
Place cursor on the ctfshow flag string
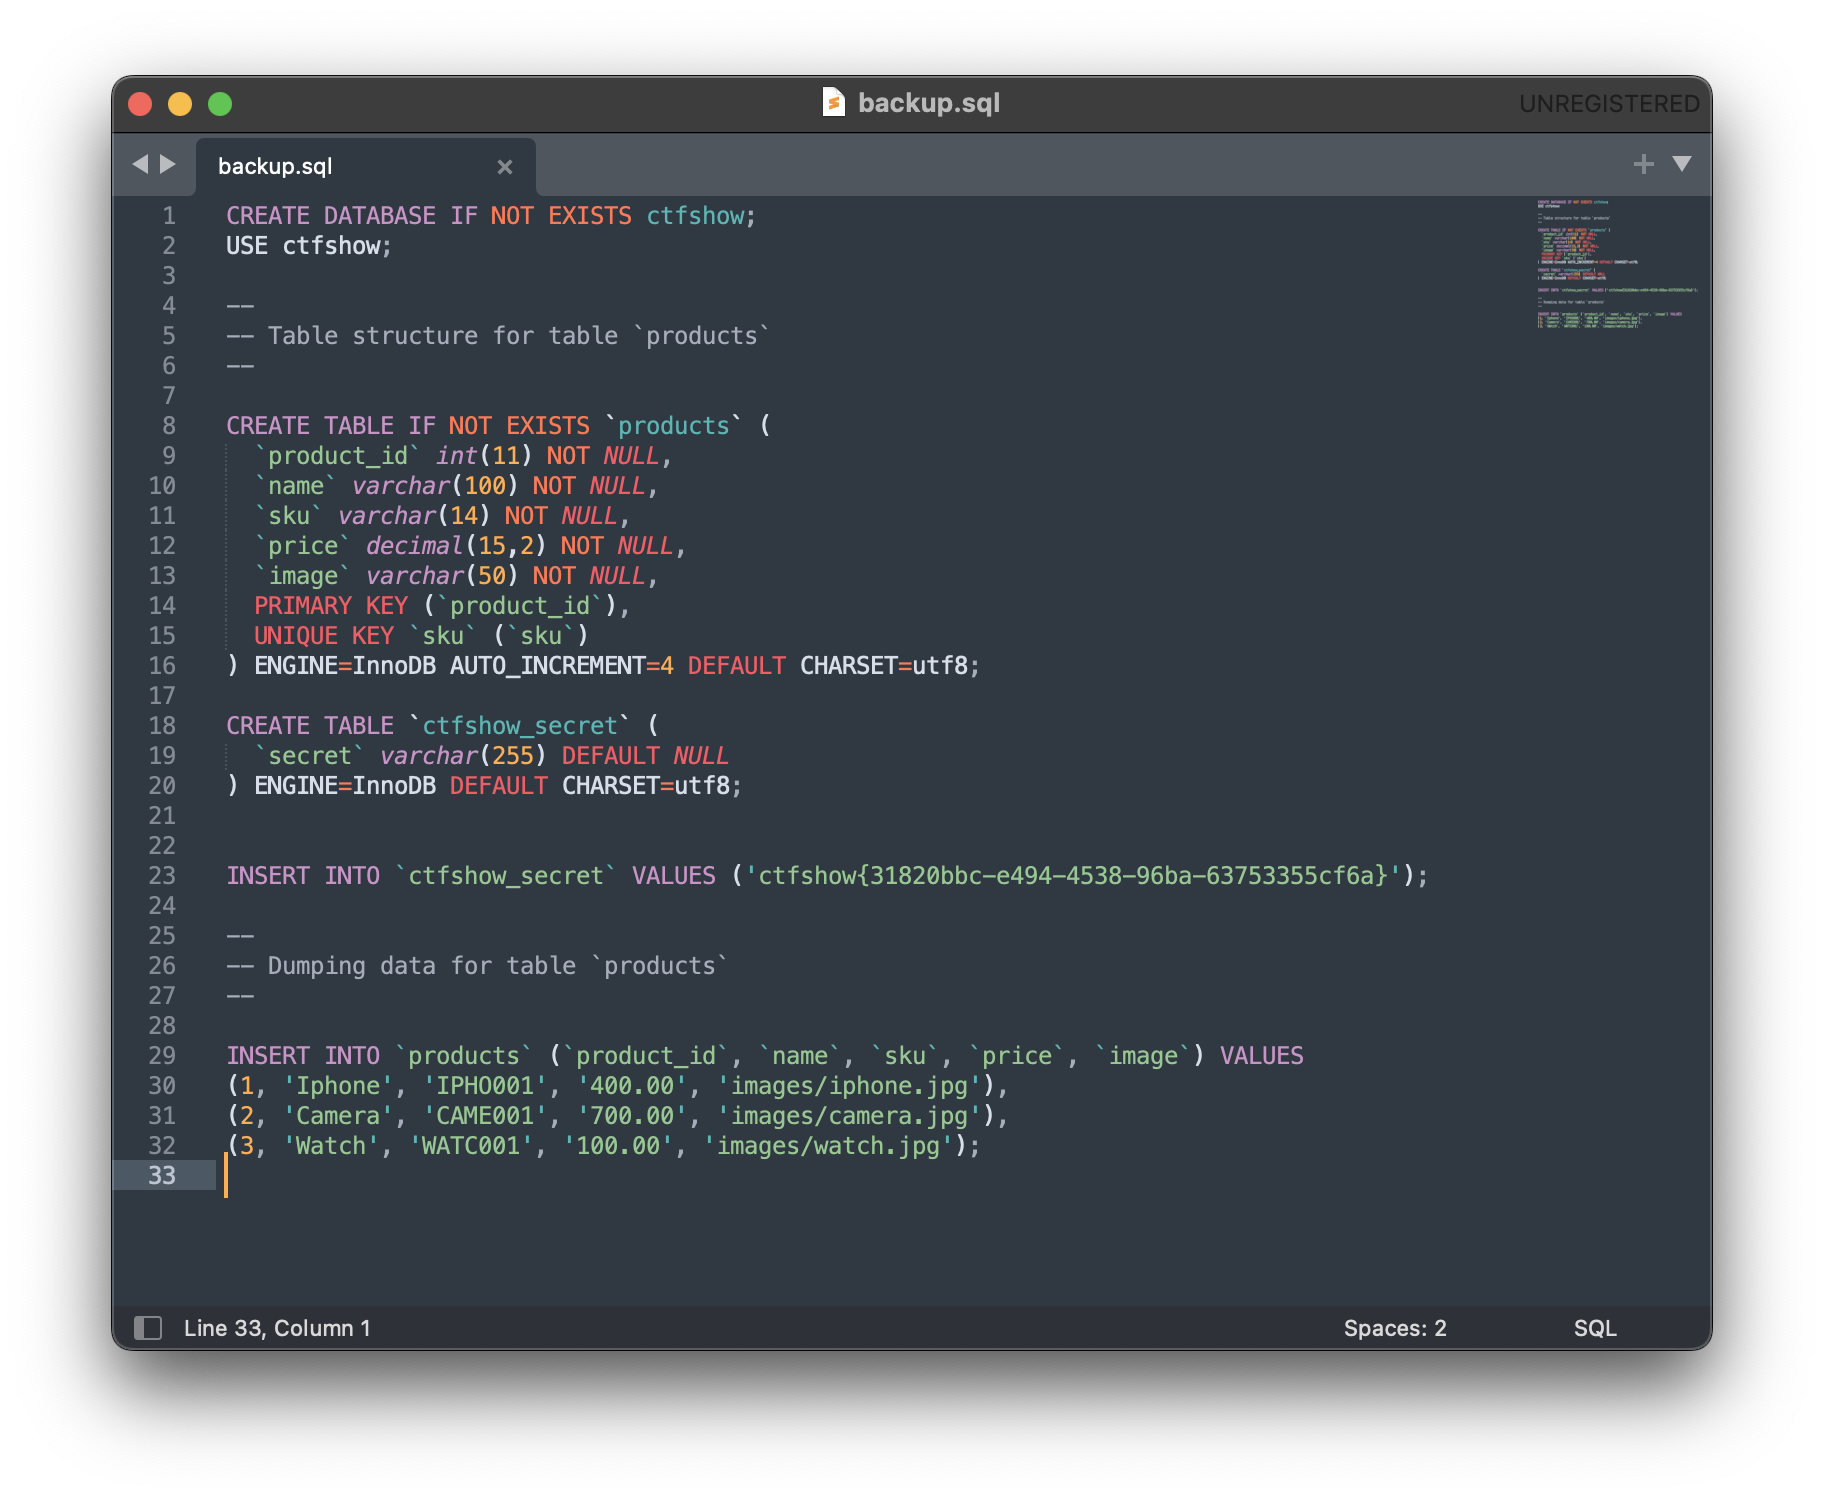1072,876
